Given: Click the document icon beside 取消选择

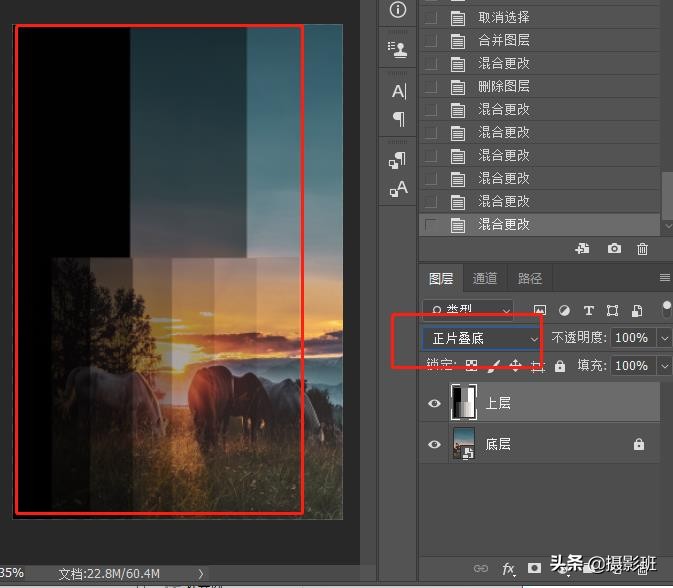Looking at the screenshot, I should (x=458, y=18).
